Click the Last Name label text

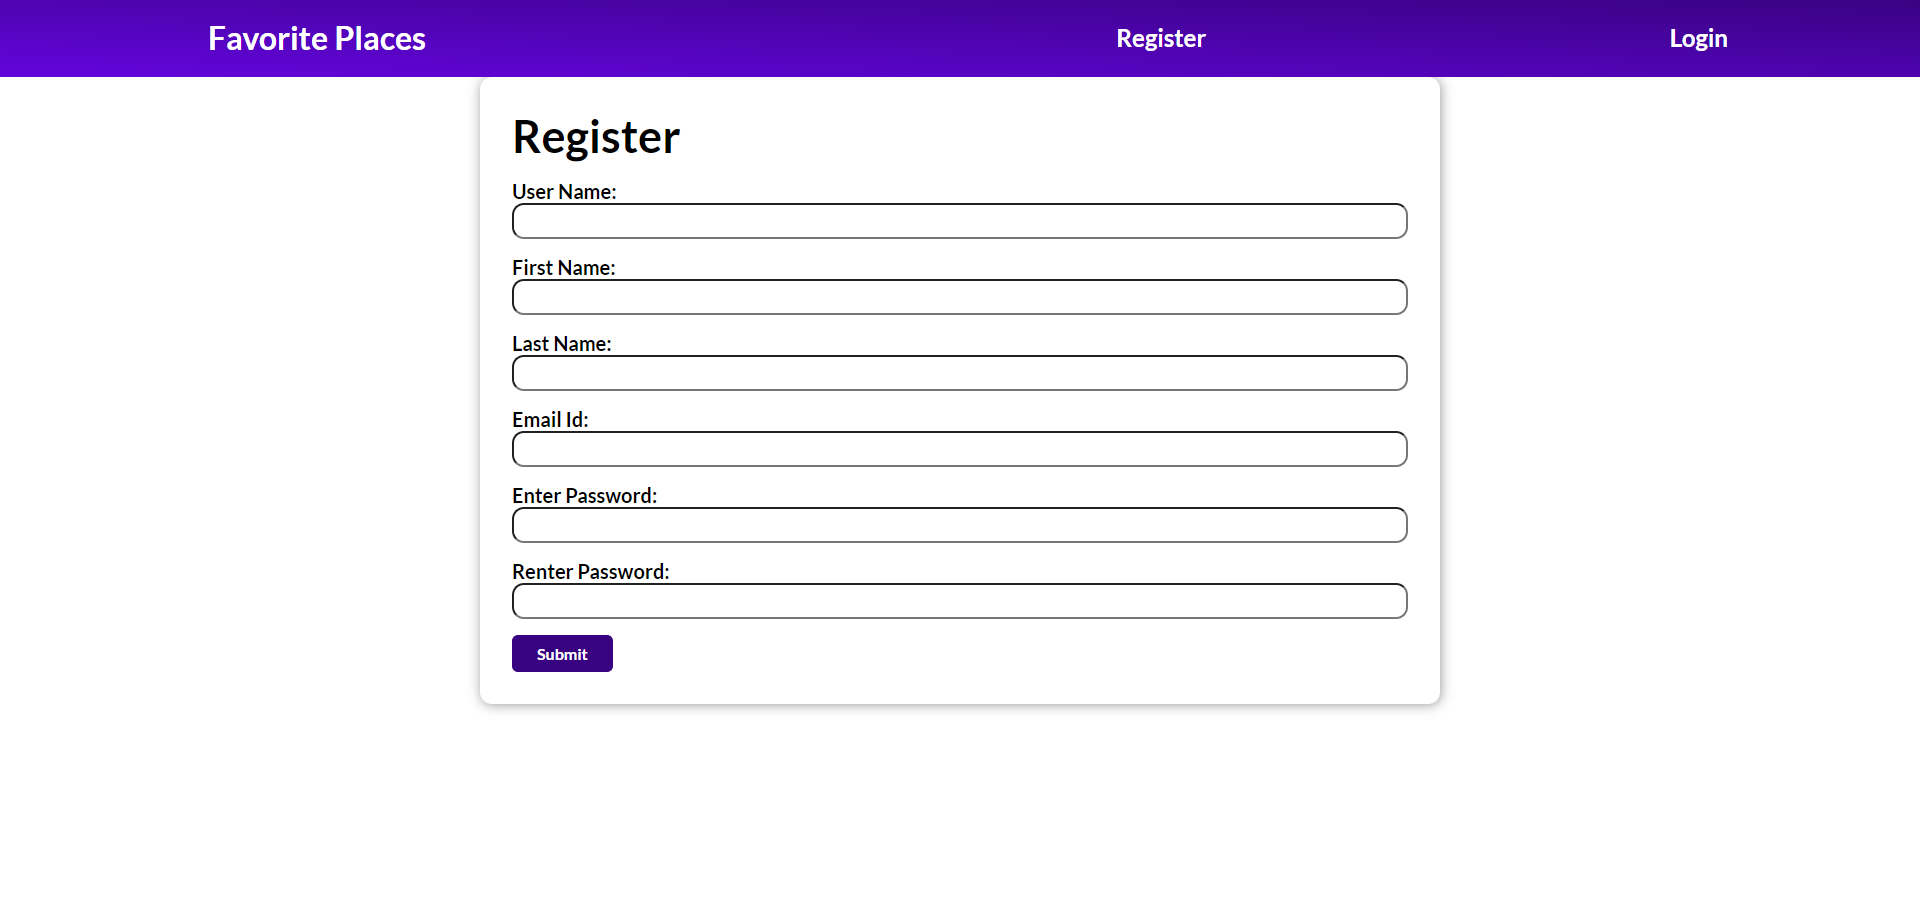tap(561, 343)
